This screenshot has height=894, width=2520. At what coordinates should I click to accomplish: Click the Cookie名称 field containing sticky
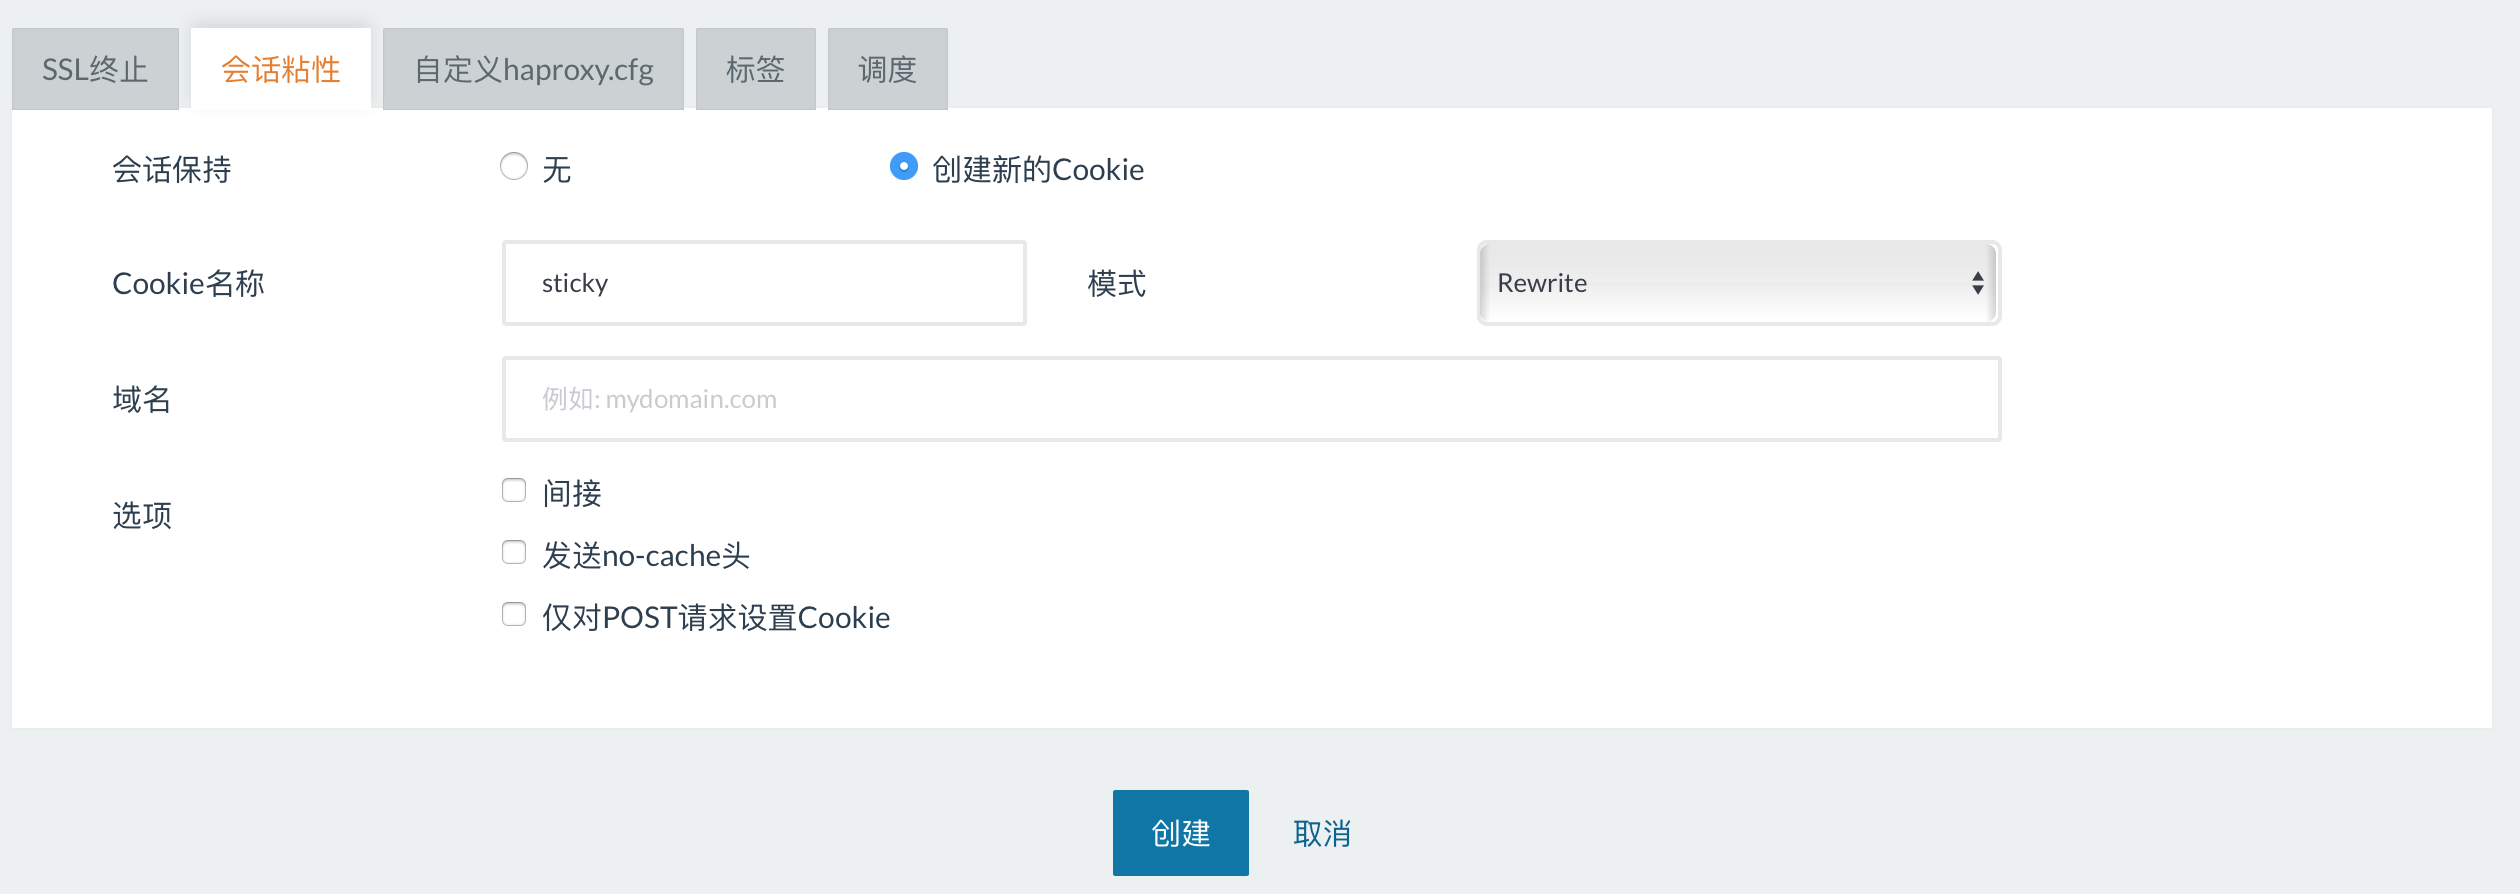pyautogui.click(x=764, y=283)
